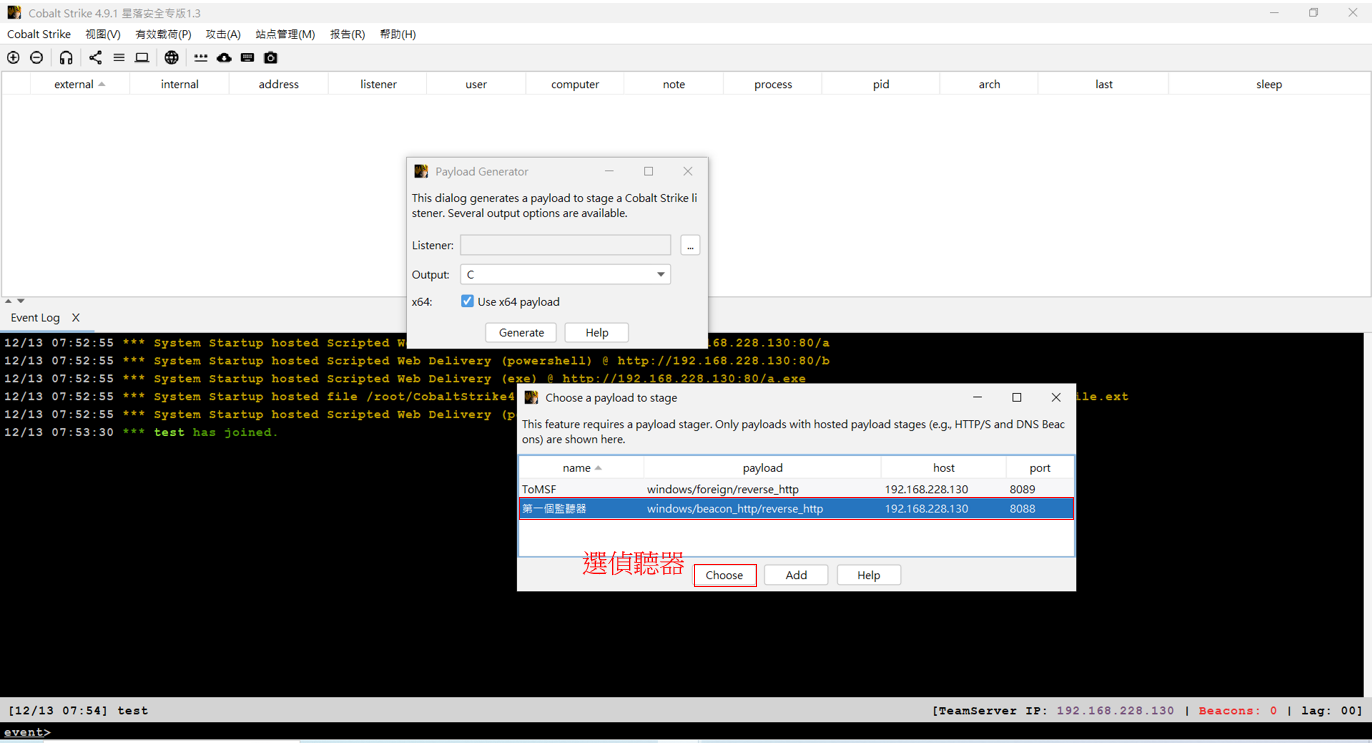Sort sessions by computer column
The height and width of the screenshot is (745, 1372).
[575, 84]
